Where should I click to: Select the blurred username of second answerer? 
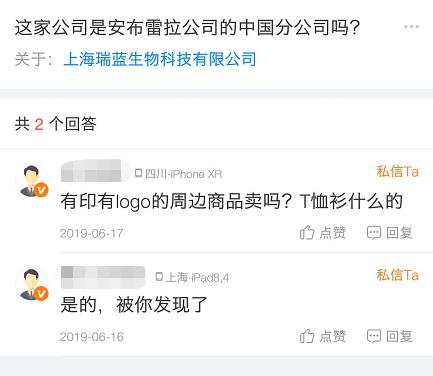click(x=103, y=277)
